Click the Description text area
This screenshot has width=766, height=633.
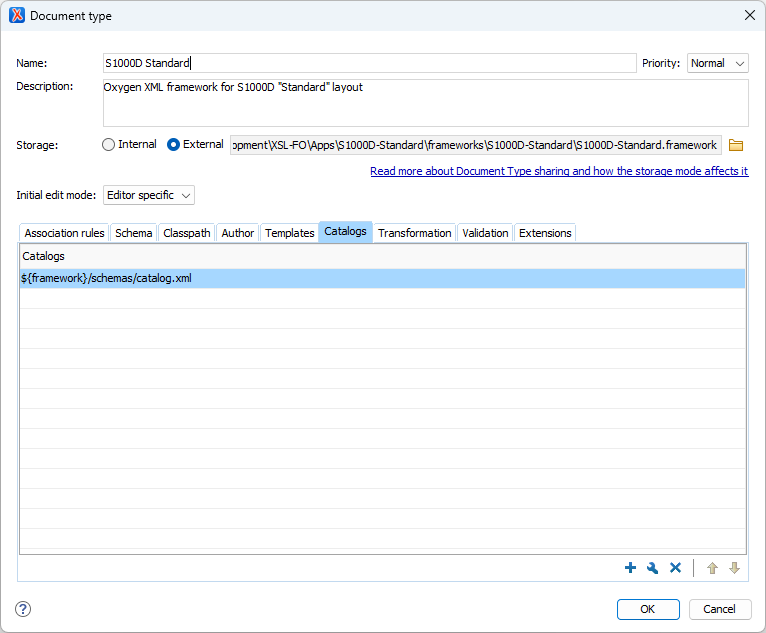pyautogui.click(x=425, y=103)
